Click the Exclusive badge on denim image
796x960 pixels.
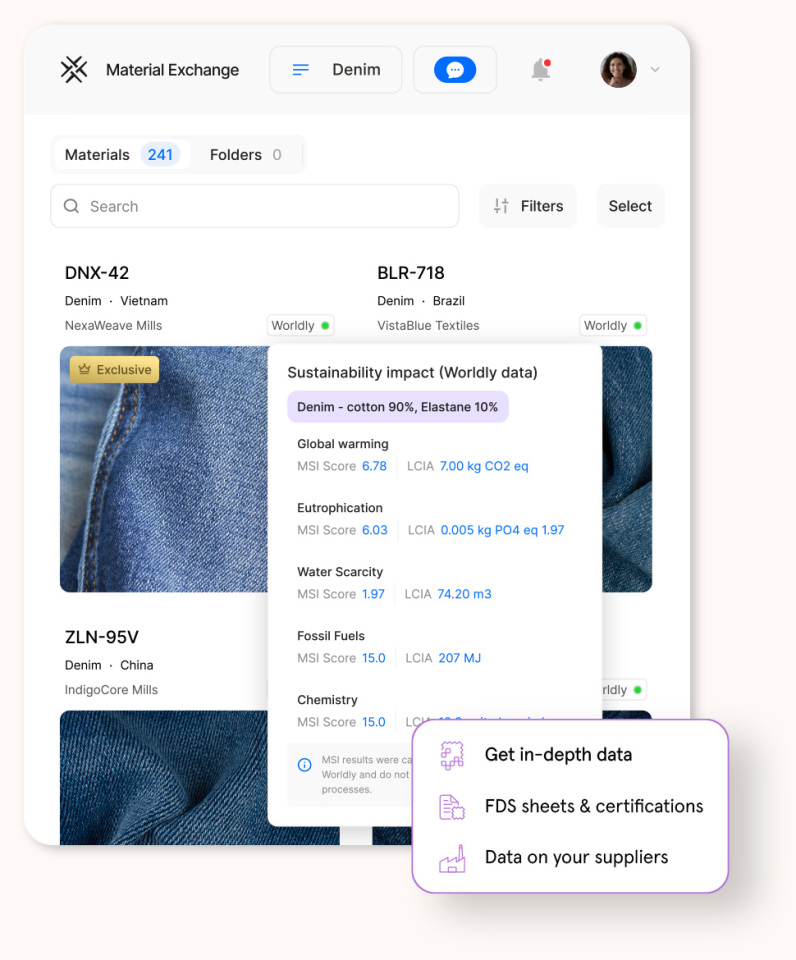(115, 370)
